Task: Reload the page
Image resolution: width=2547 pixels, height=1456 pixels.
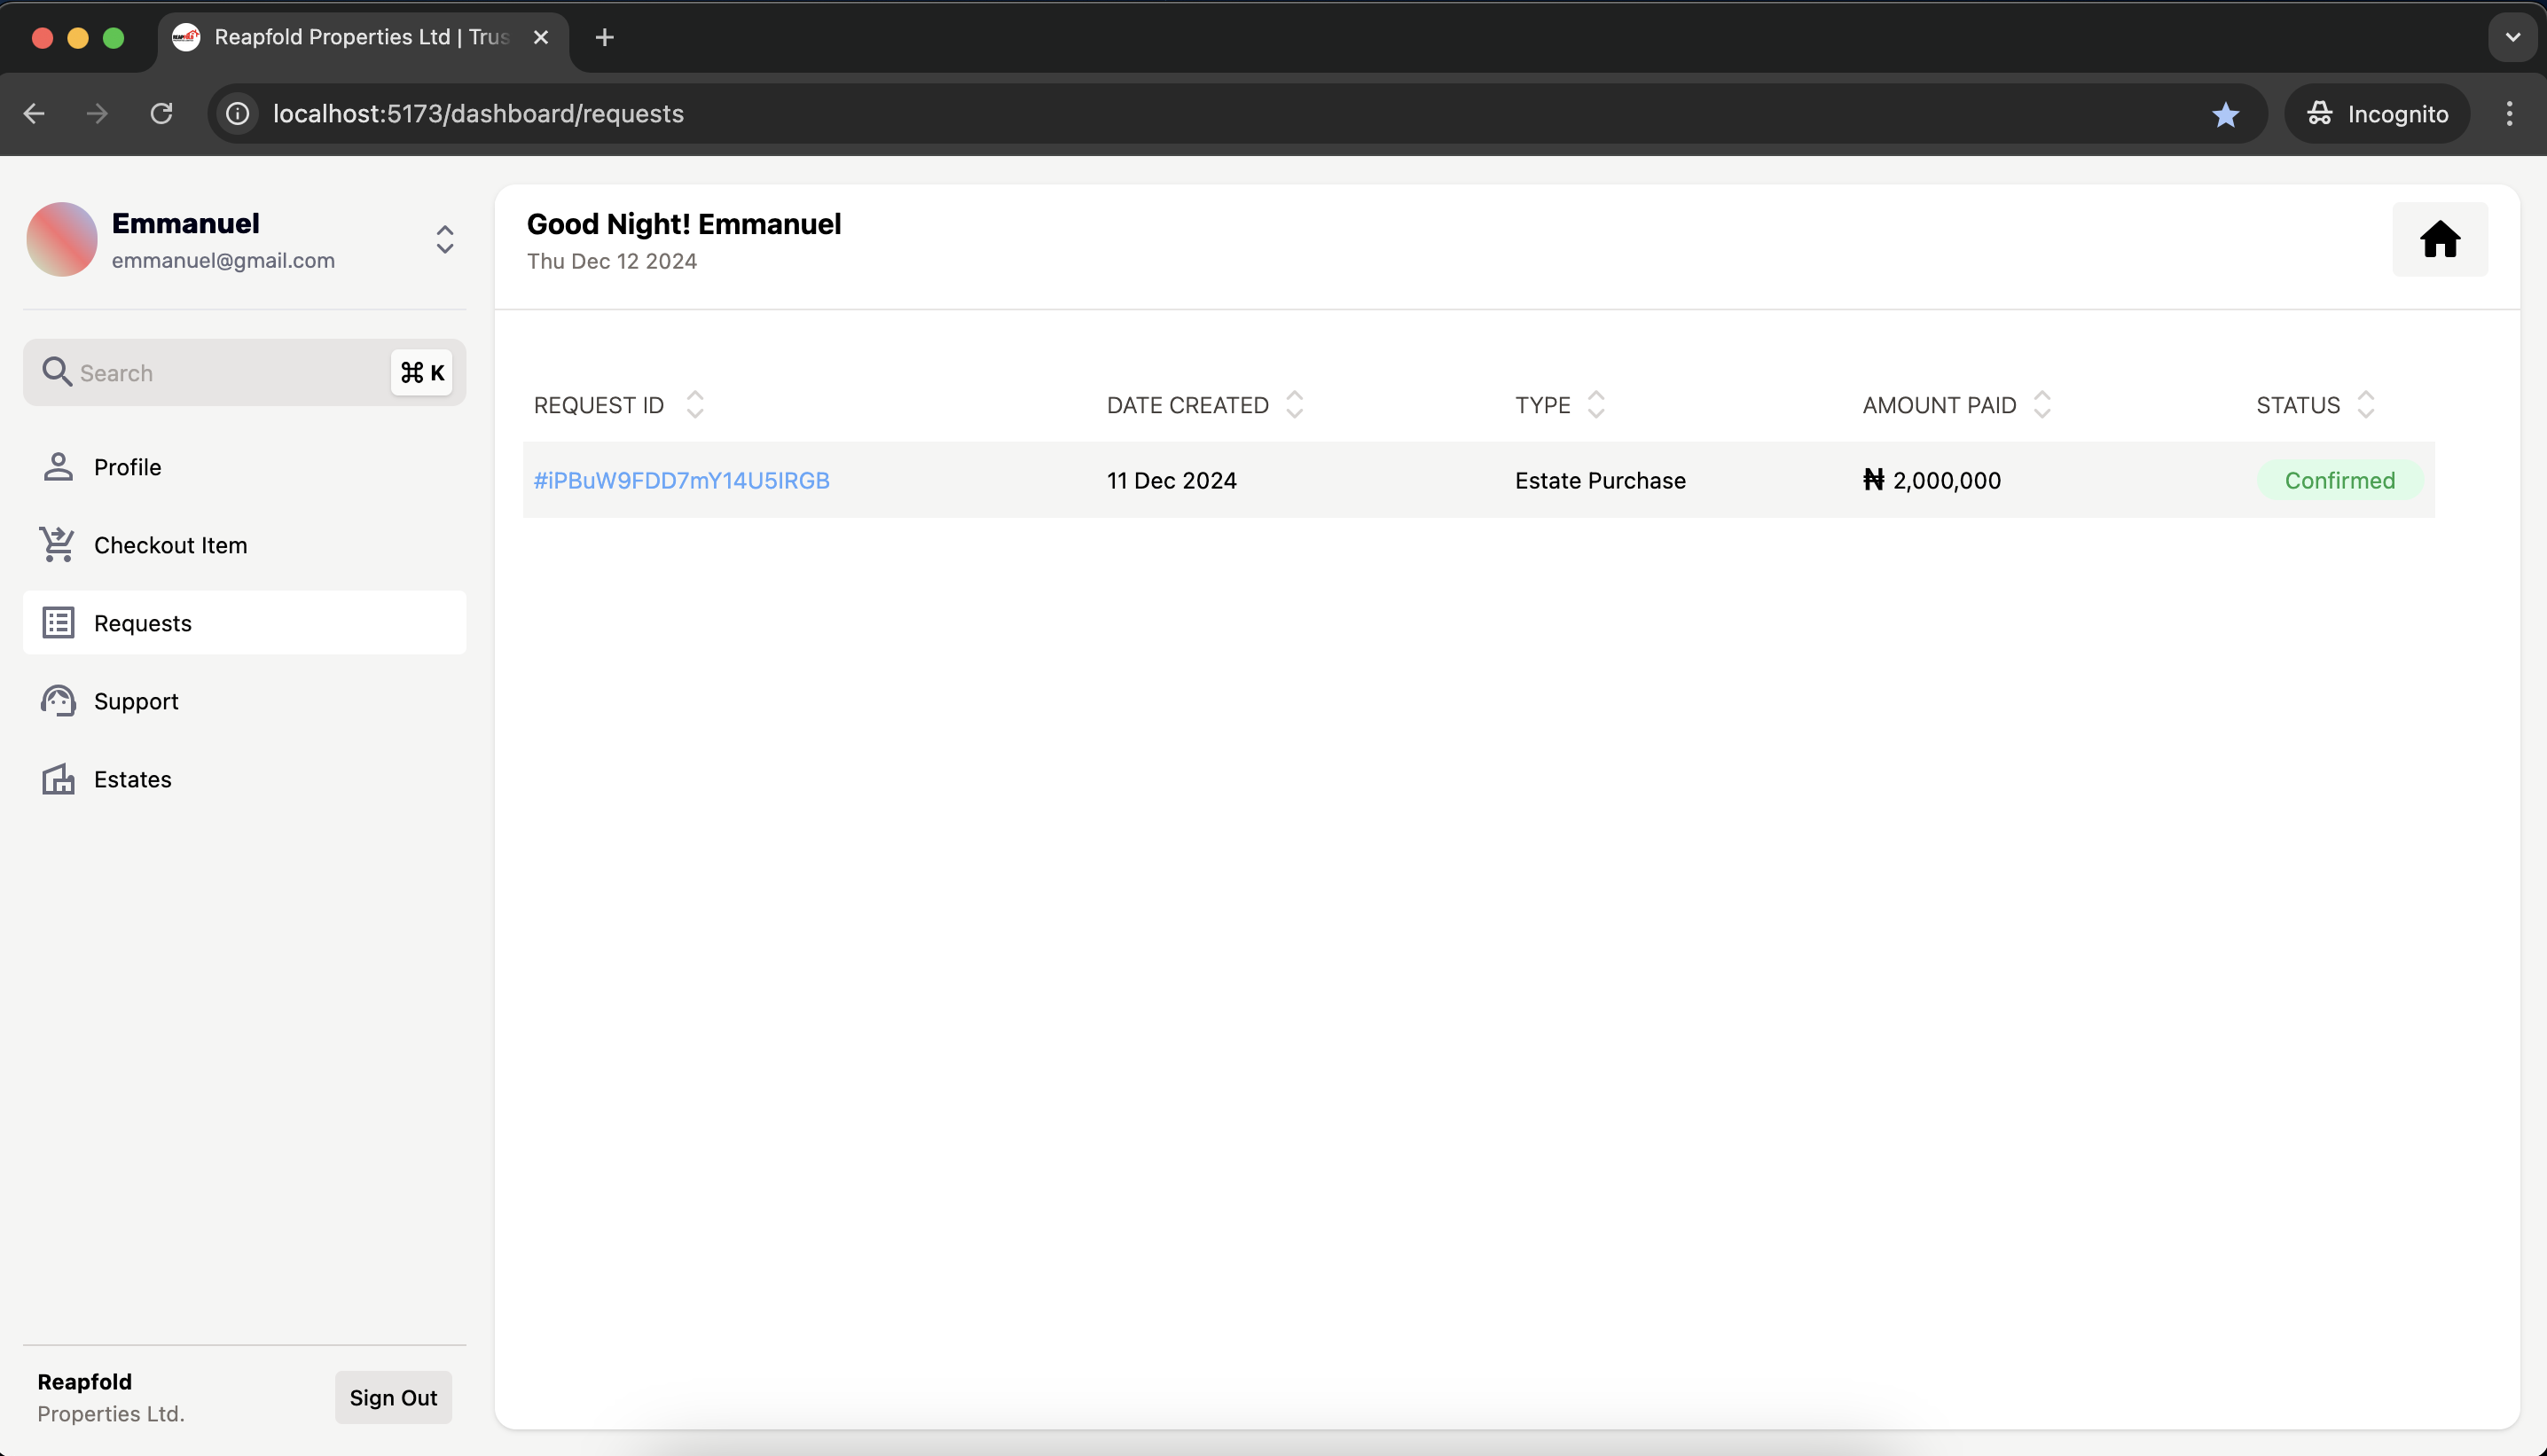Action: (x=161, y=114)
